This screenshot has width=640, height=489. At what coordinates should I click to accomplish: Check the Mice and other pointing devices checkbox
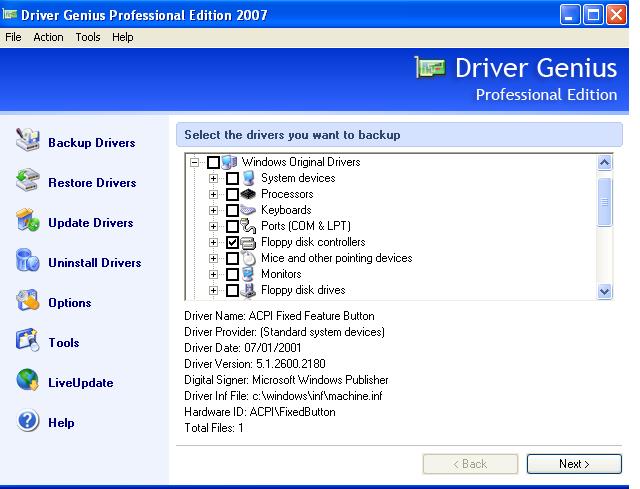coord(232,258)
